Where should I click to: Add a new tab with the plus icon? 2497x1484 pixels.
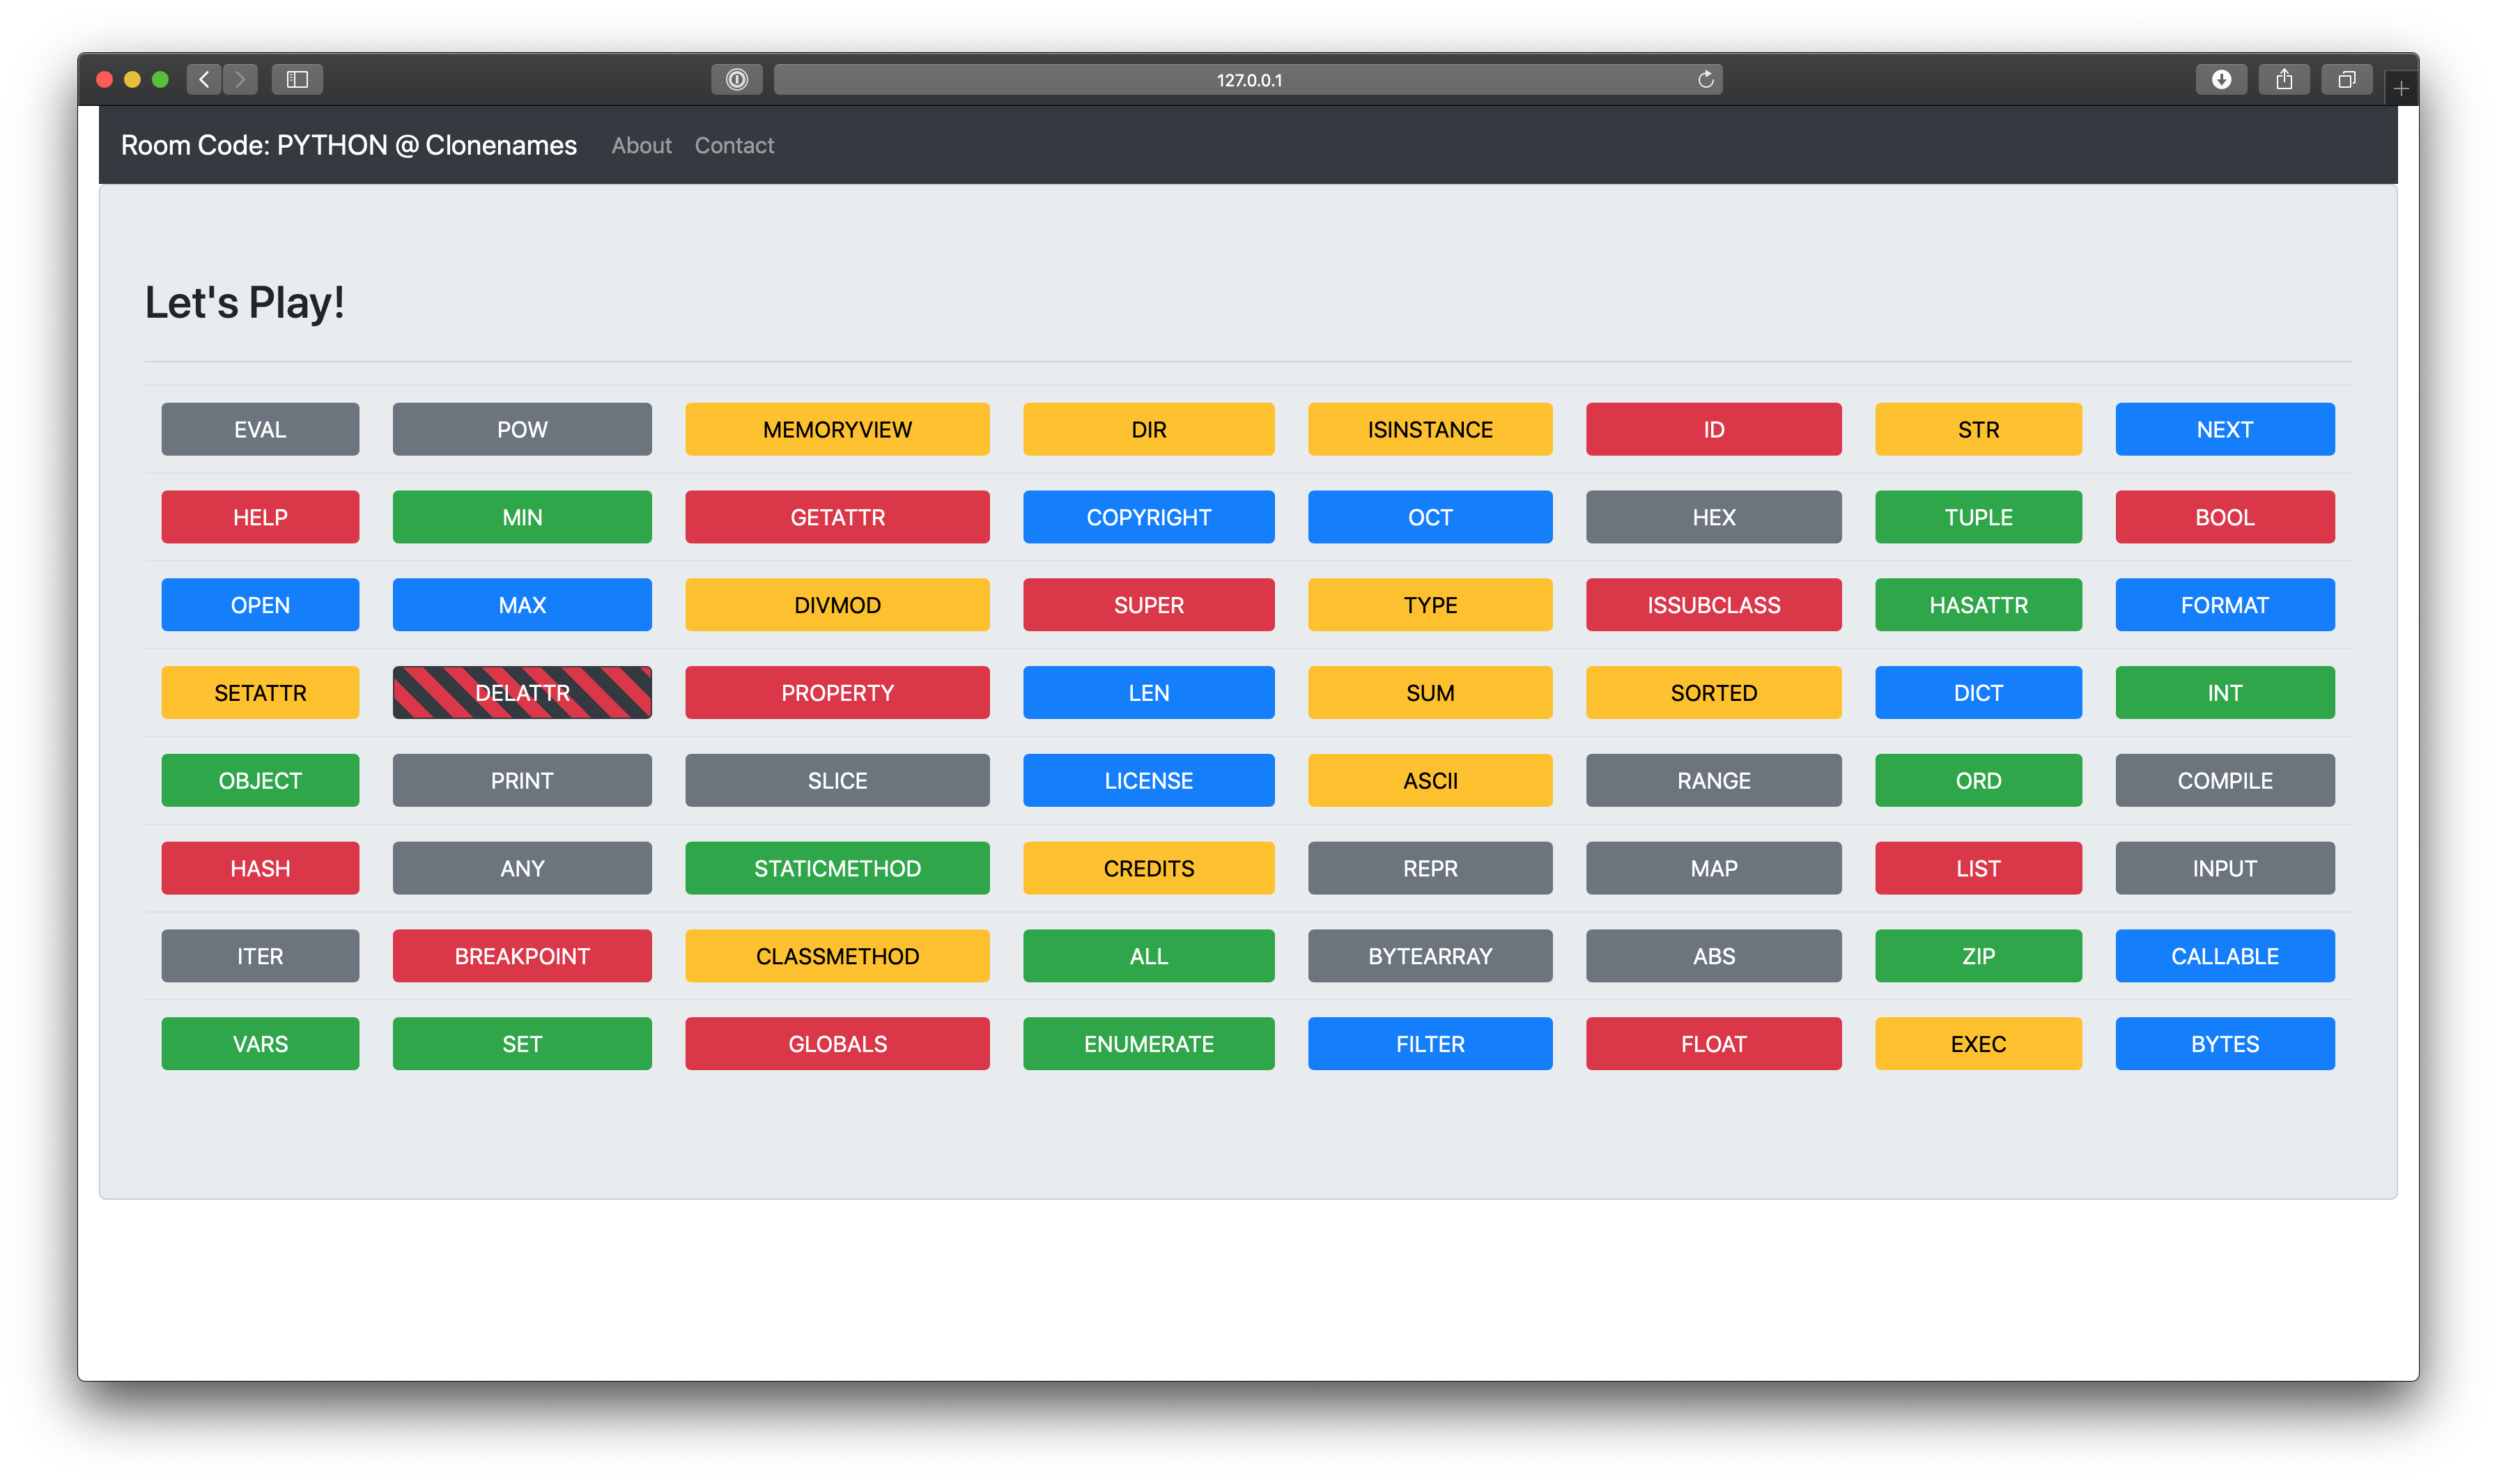coord(2401,88)
